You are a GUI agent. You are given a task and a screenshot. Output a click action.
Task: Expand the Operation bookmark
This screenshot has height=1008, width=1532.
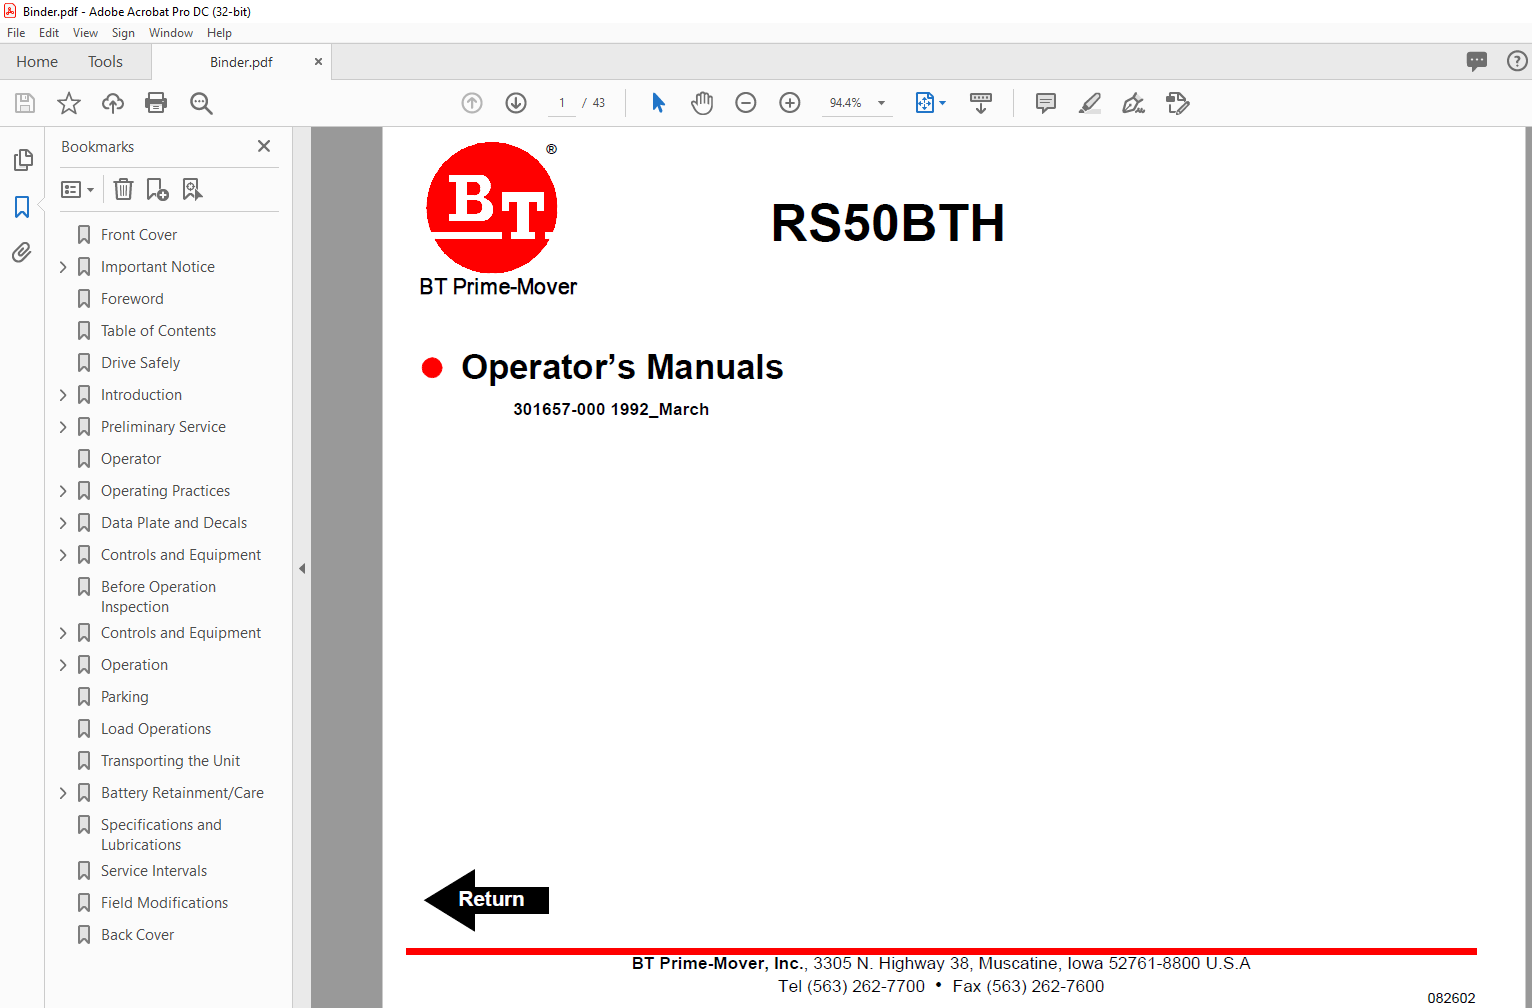point(63,665)
